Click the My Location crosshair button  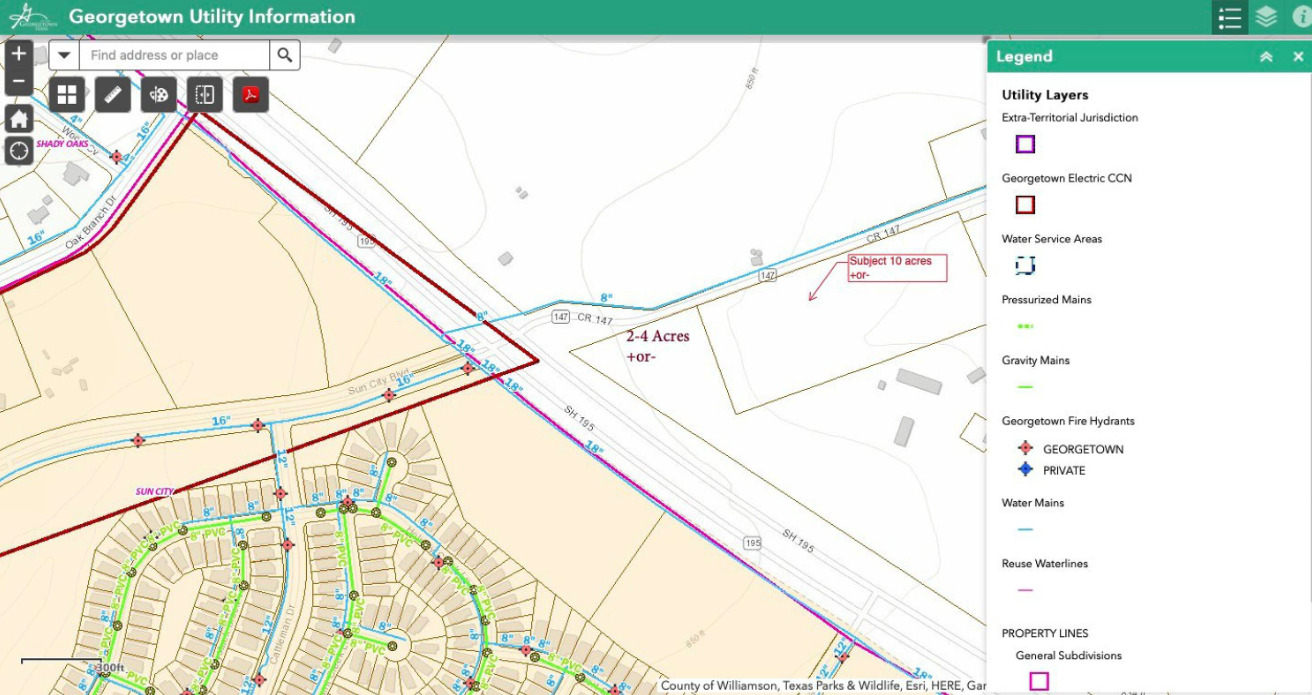click(19, 151)
